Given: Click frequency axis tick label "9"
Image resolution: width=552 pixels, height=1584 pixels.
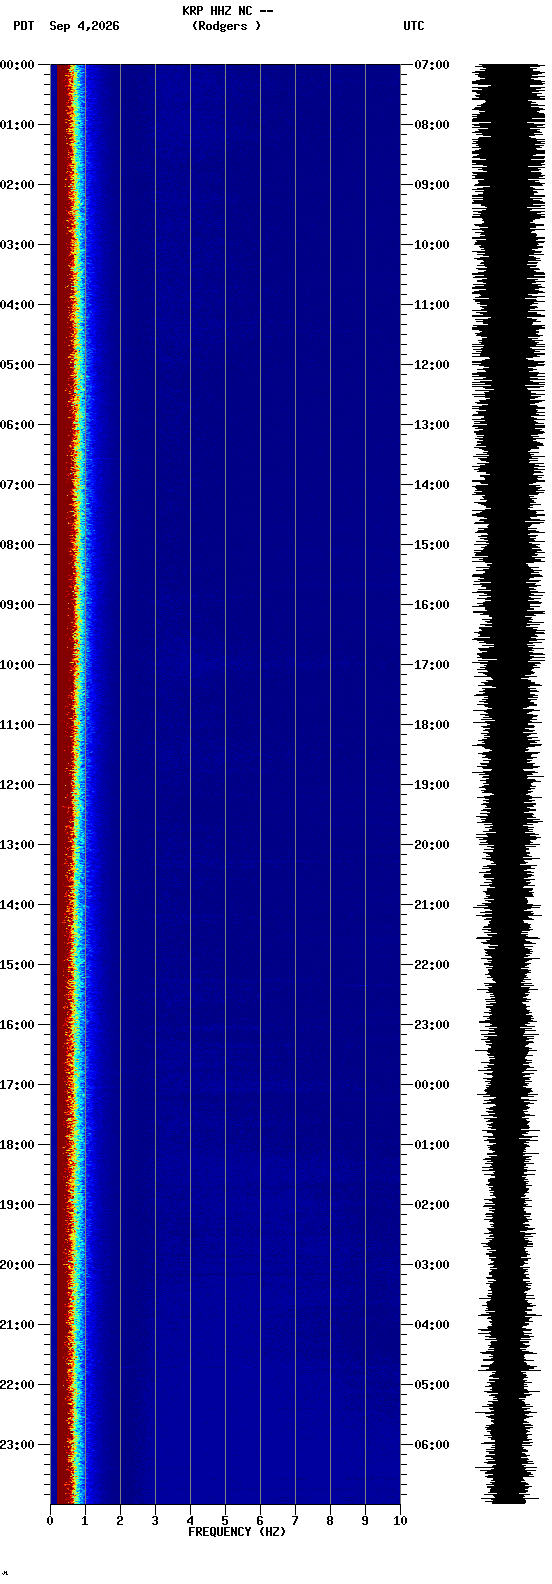Looking at the screenshot, I should (365, 1521).
